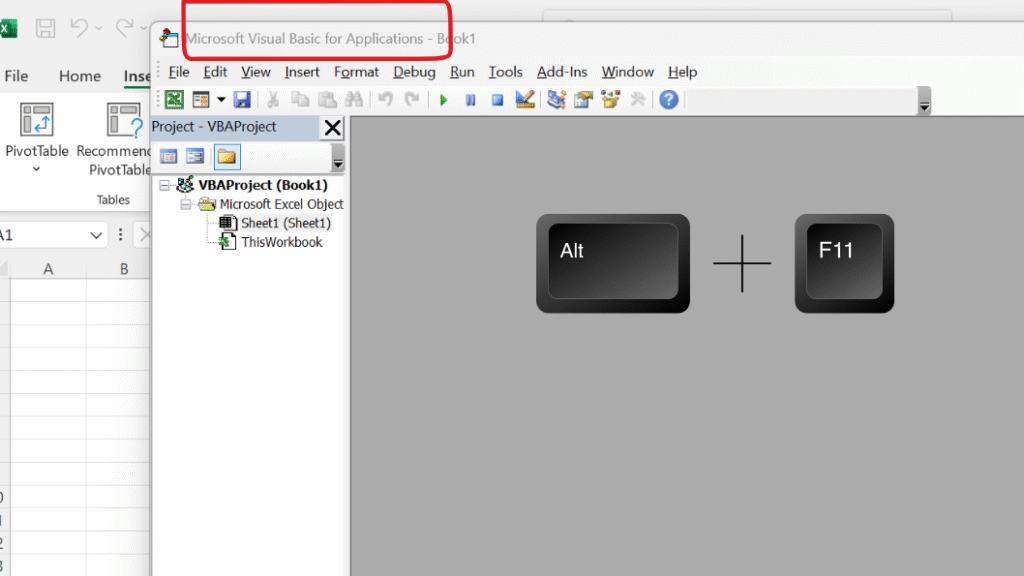
Task: Open the VBA View menu
Action: pos(255,72)
